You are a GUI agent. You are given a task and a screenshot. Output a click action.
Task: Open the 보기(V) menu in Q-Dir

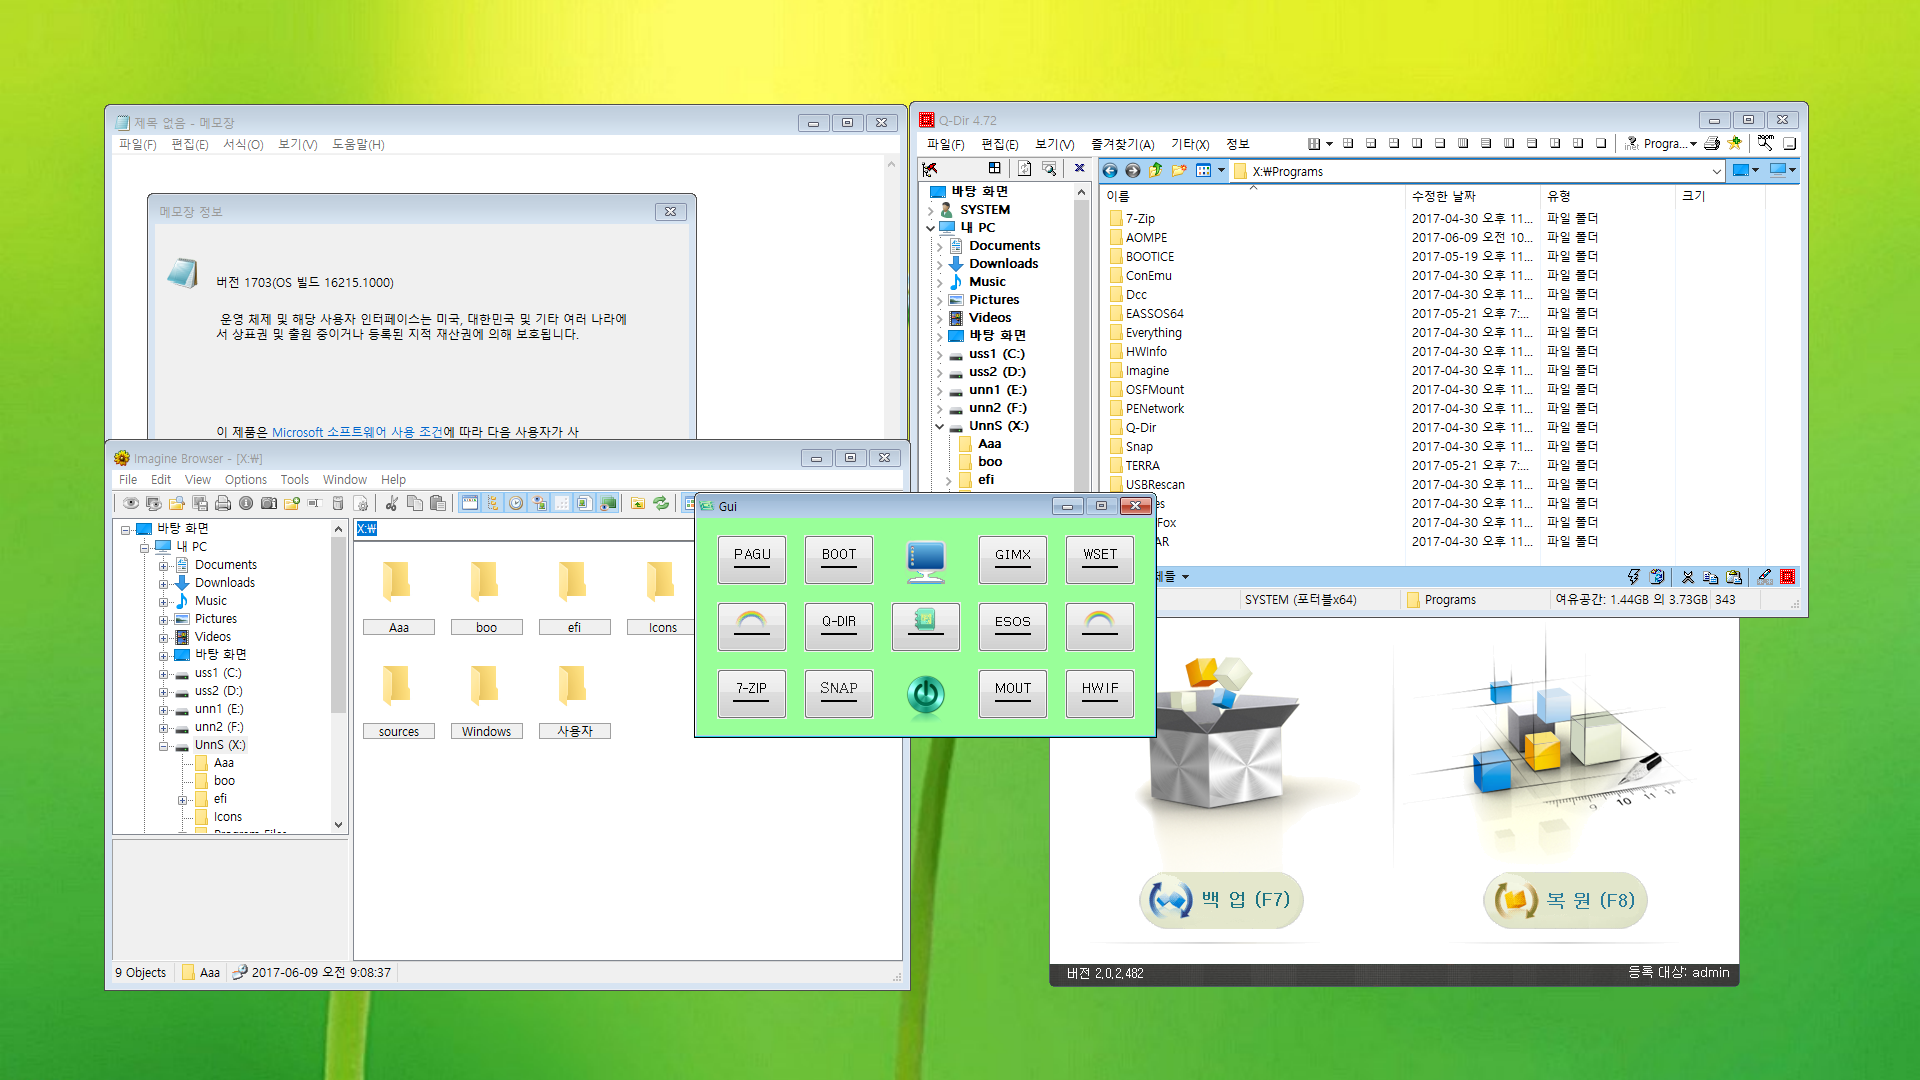pyautogui.click(x=1054, y=144)
